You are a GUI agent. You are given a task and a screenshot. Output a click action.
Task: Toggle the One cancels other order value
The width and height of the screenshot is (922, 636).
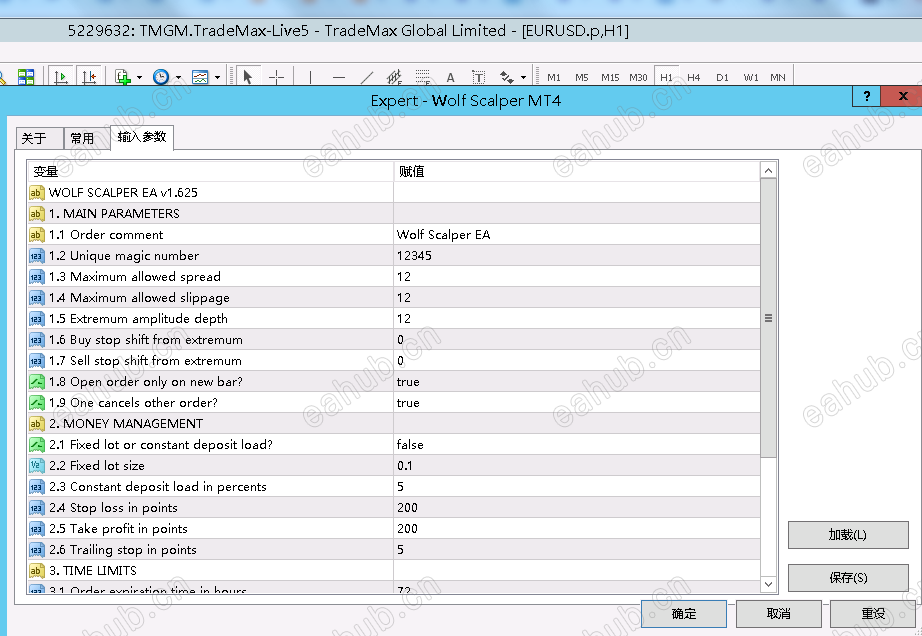[577, 403]
